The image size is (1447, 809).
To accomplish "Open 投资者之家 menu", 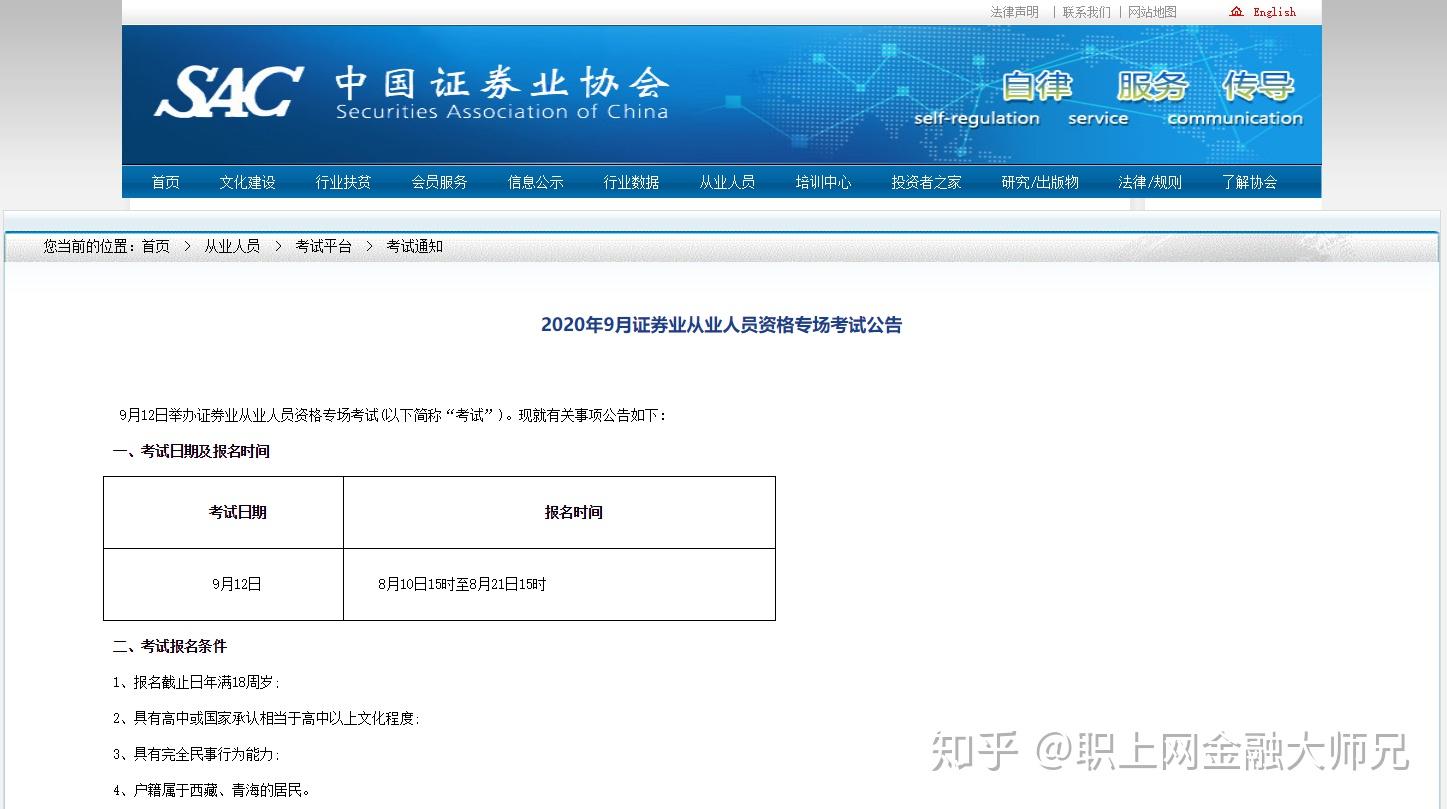I will click(926, 182).
